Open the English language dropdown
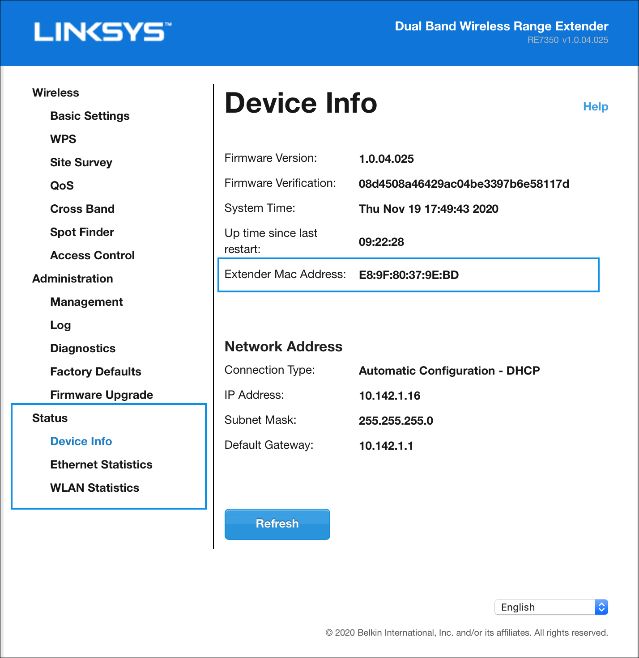Viewport: 639px width, 658px height. 551,607
